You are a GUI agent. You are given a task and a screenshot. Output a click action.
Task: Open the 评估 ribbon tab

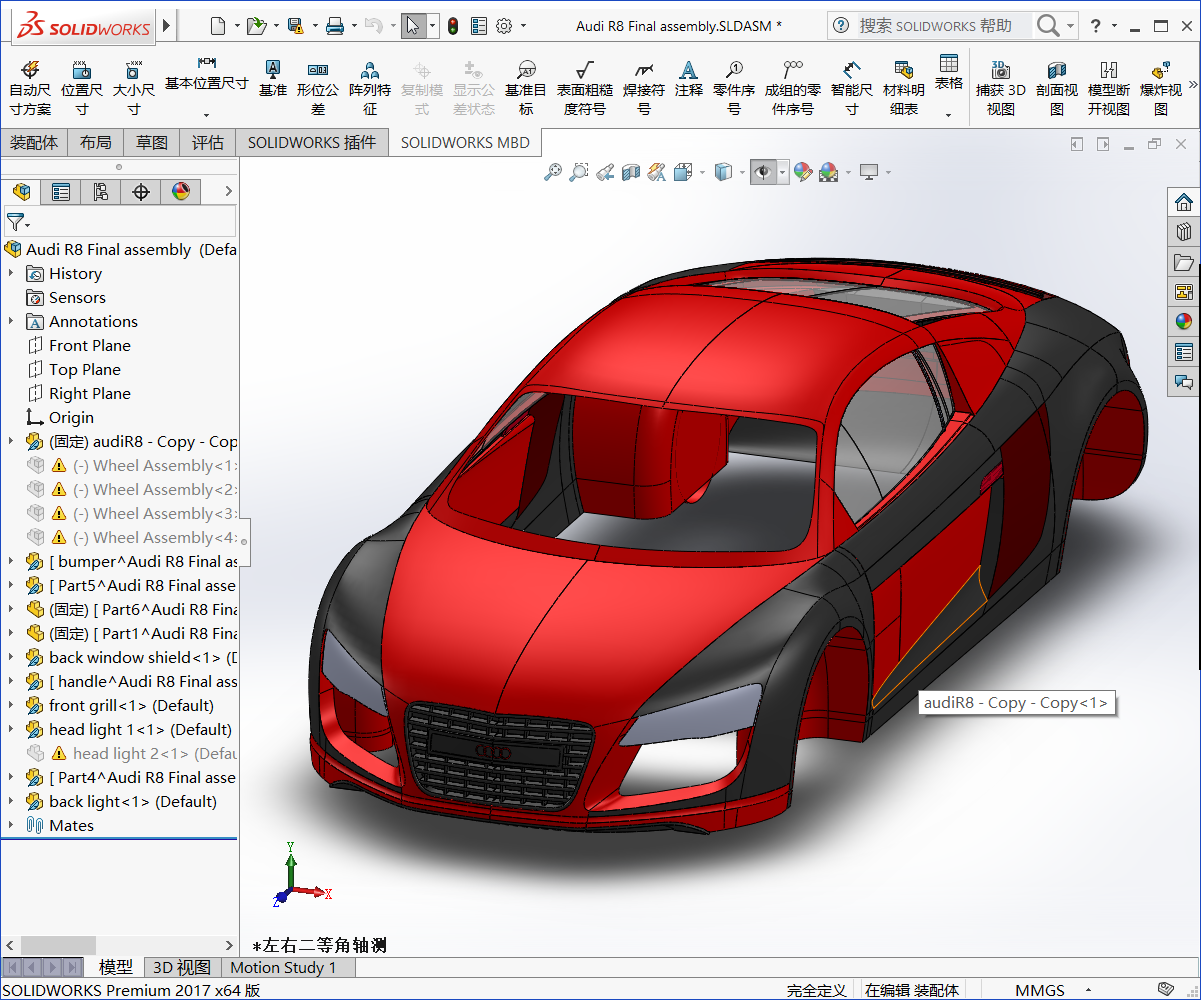(x=208, y=142)
